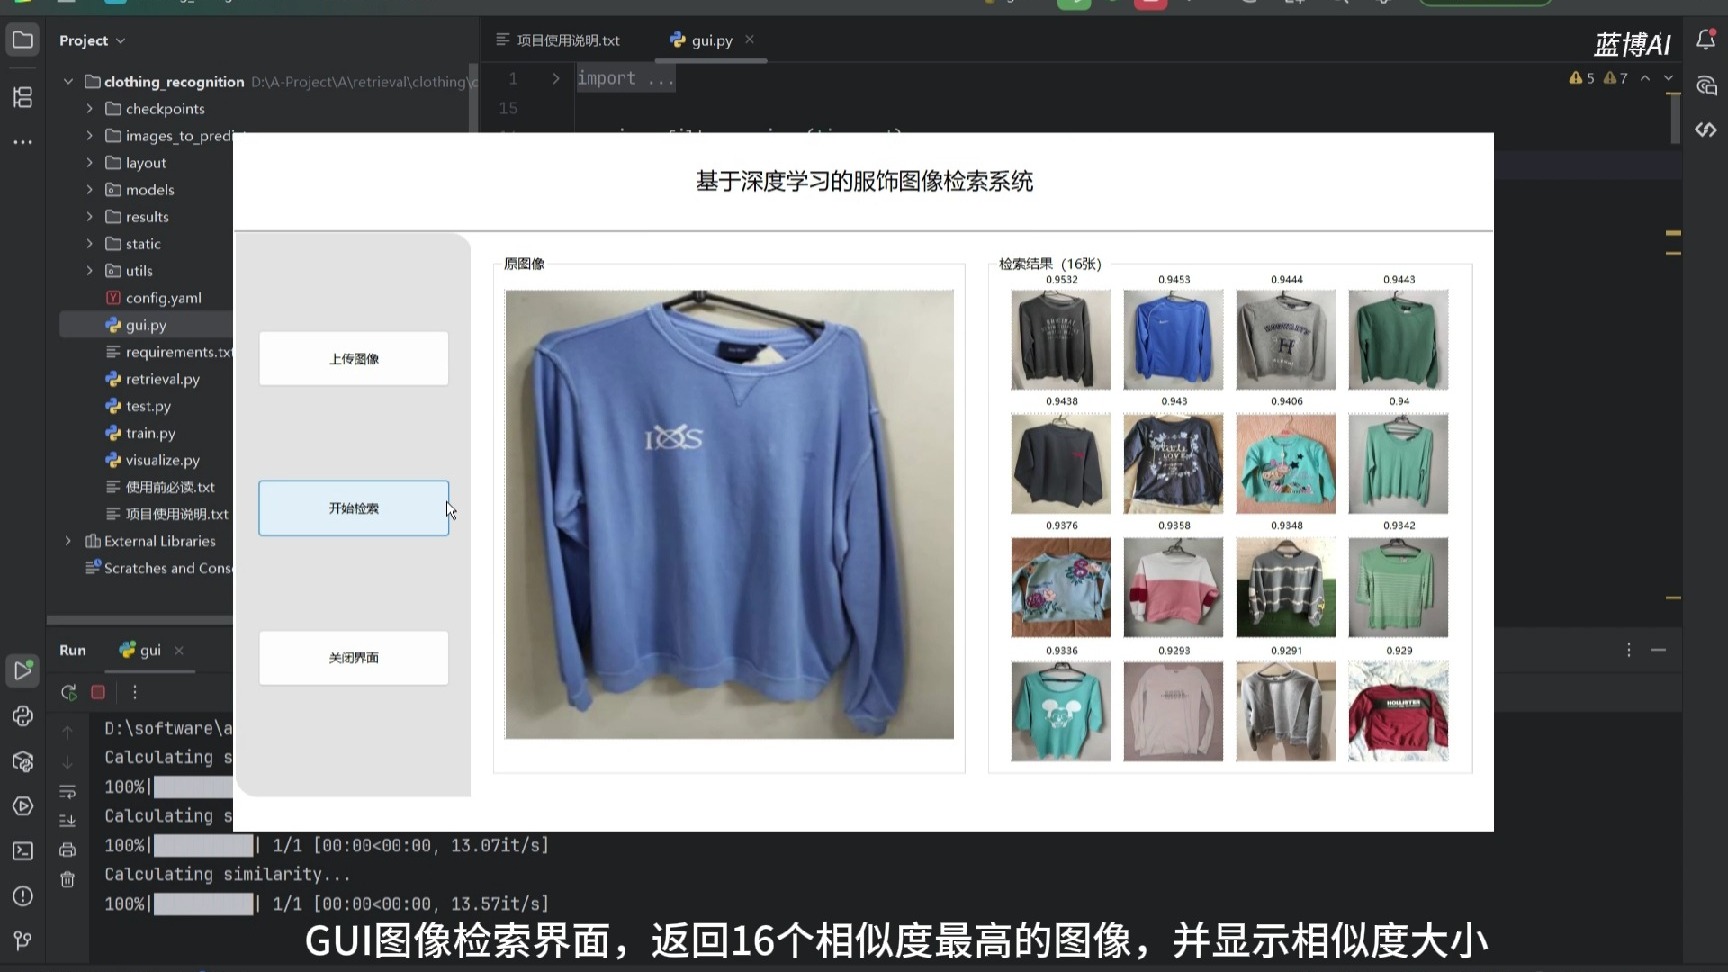Select train.py in project tree
Image resolution: width=1728 pixels, height=972 pixels.
[140, 433]
